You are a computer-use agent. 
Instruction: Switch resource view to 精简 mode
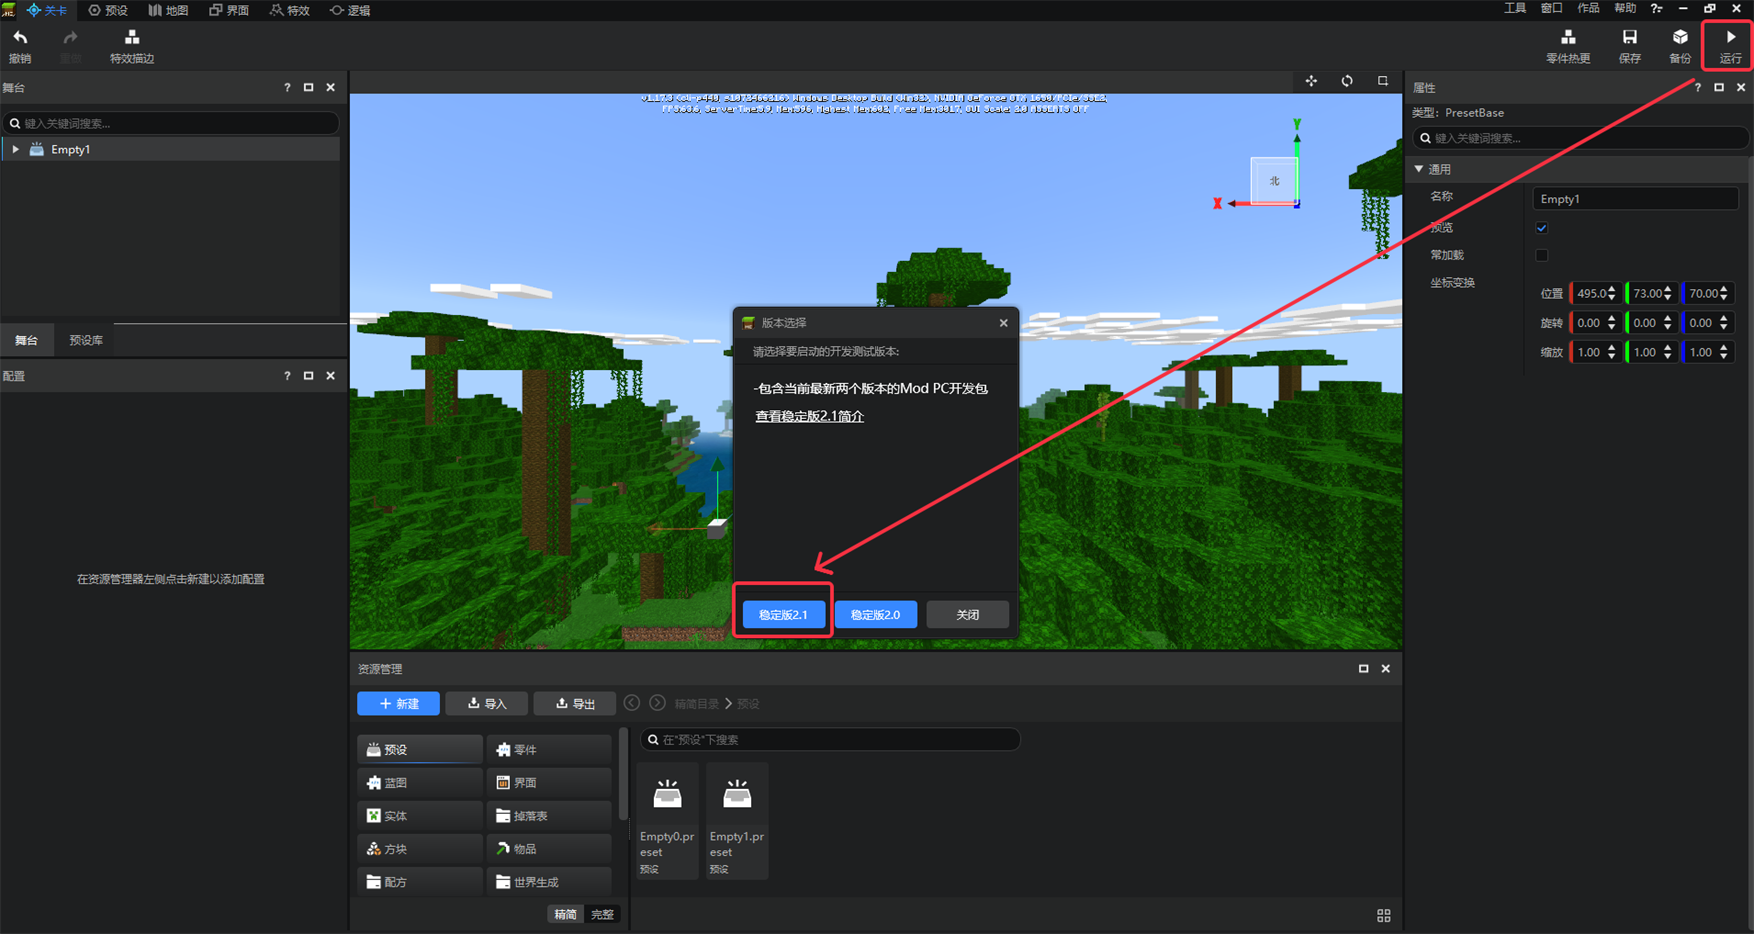(566, 914)
